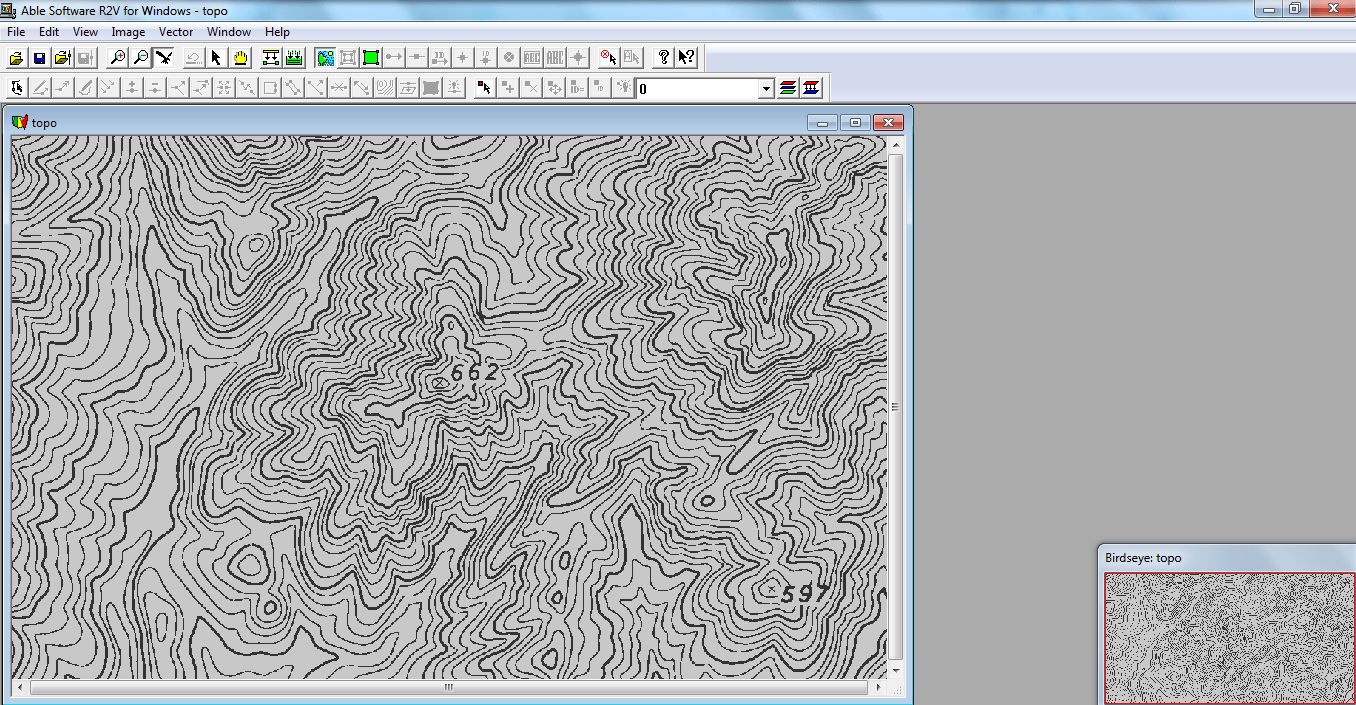Image resolution: width=1356 pixels, height=705 pixels.
Task: Click the grayed undo arrow icon
Action: [x=194, y=58]
